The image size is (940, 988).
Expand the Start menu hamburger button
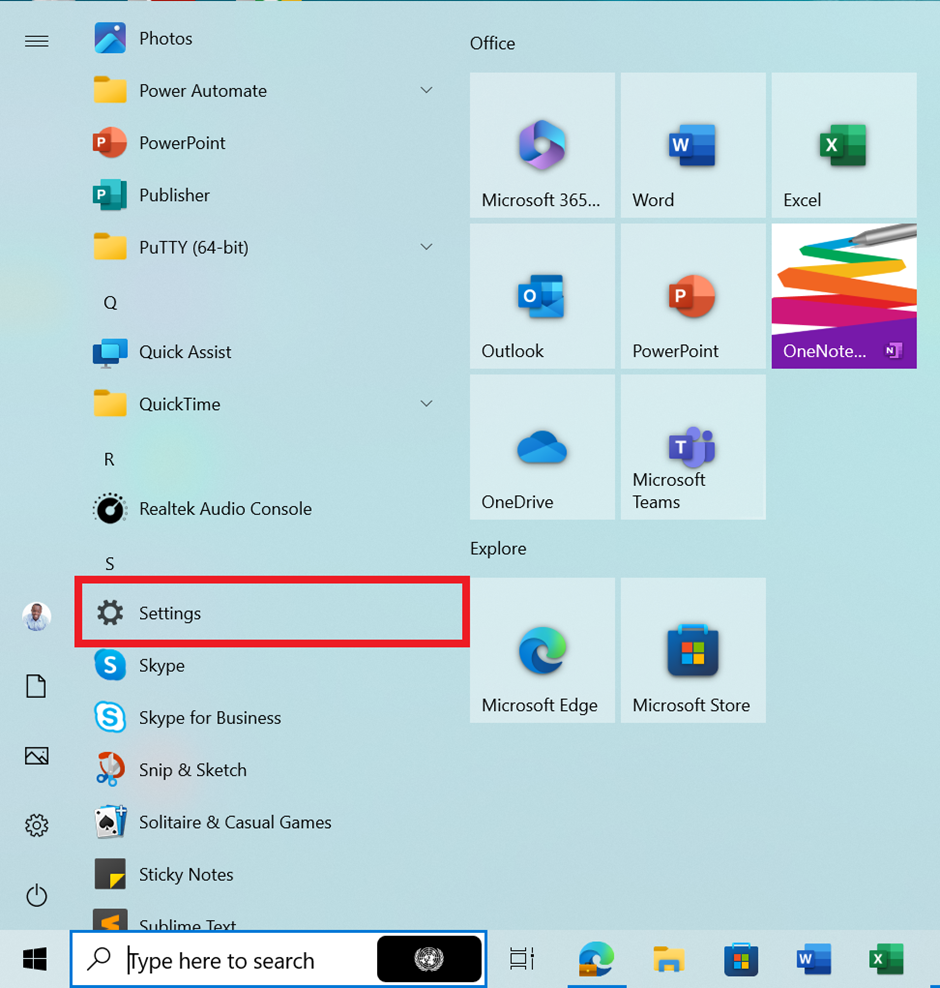[37, 42]
